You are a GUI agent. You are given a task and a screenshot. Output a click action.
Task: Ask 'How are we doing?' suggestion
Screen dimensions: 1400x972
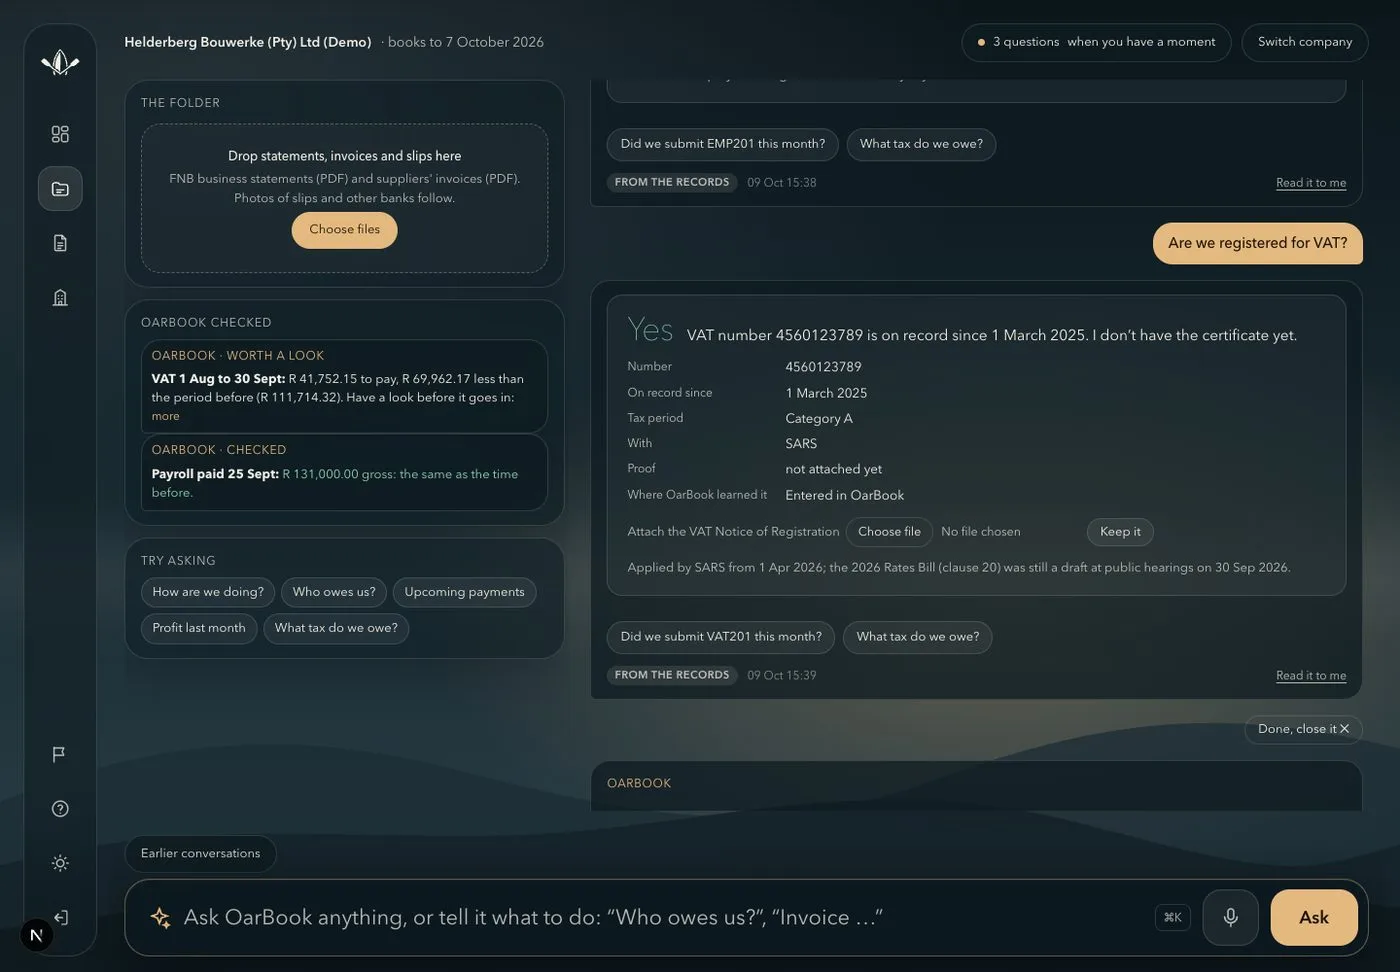click(x=208, y=592)
